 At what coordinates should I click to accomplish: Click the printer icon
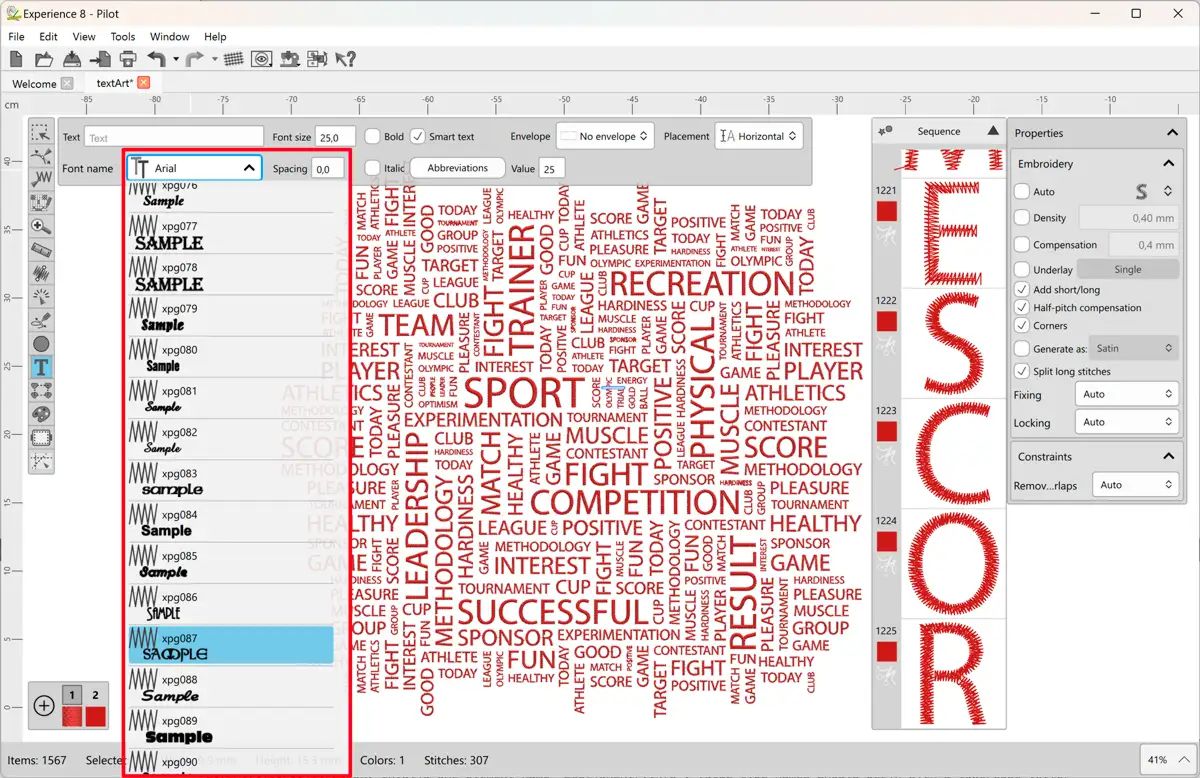127,59
